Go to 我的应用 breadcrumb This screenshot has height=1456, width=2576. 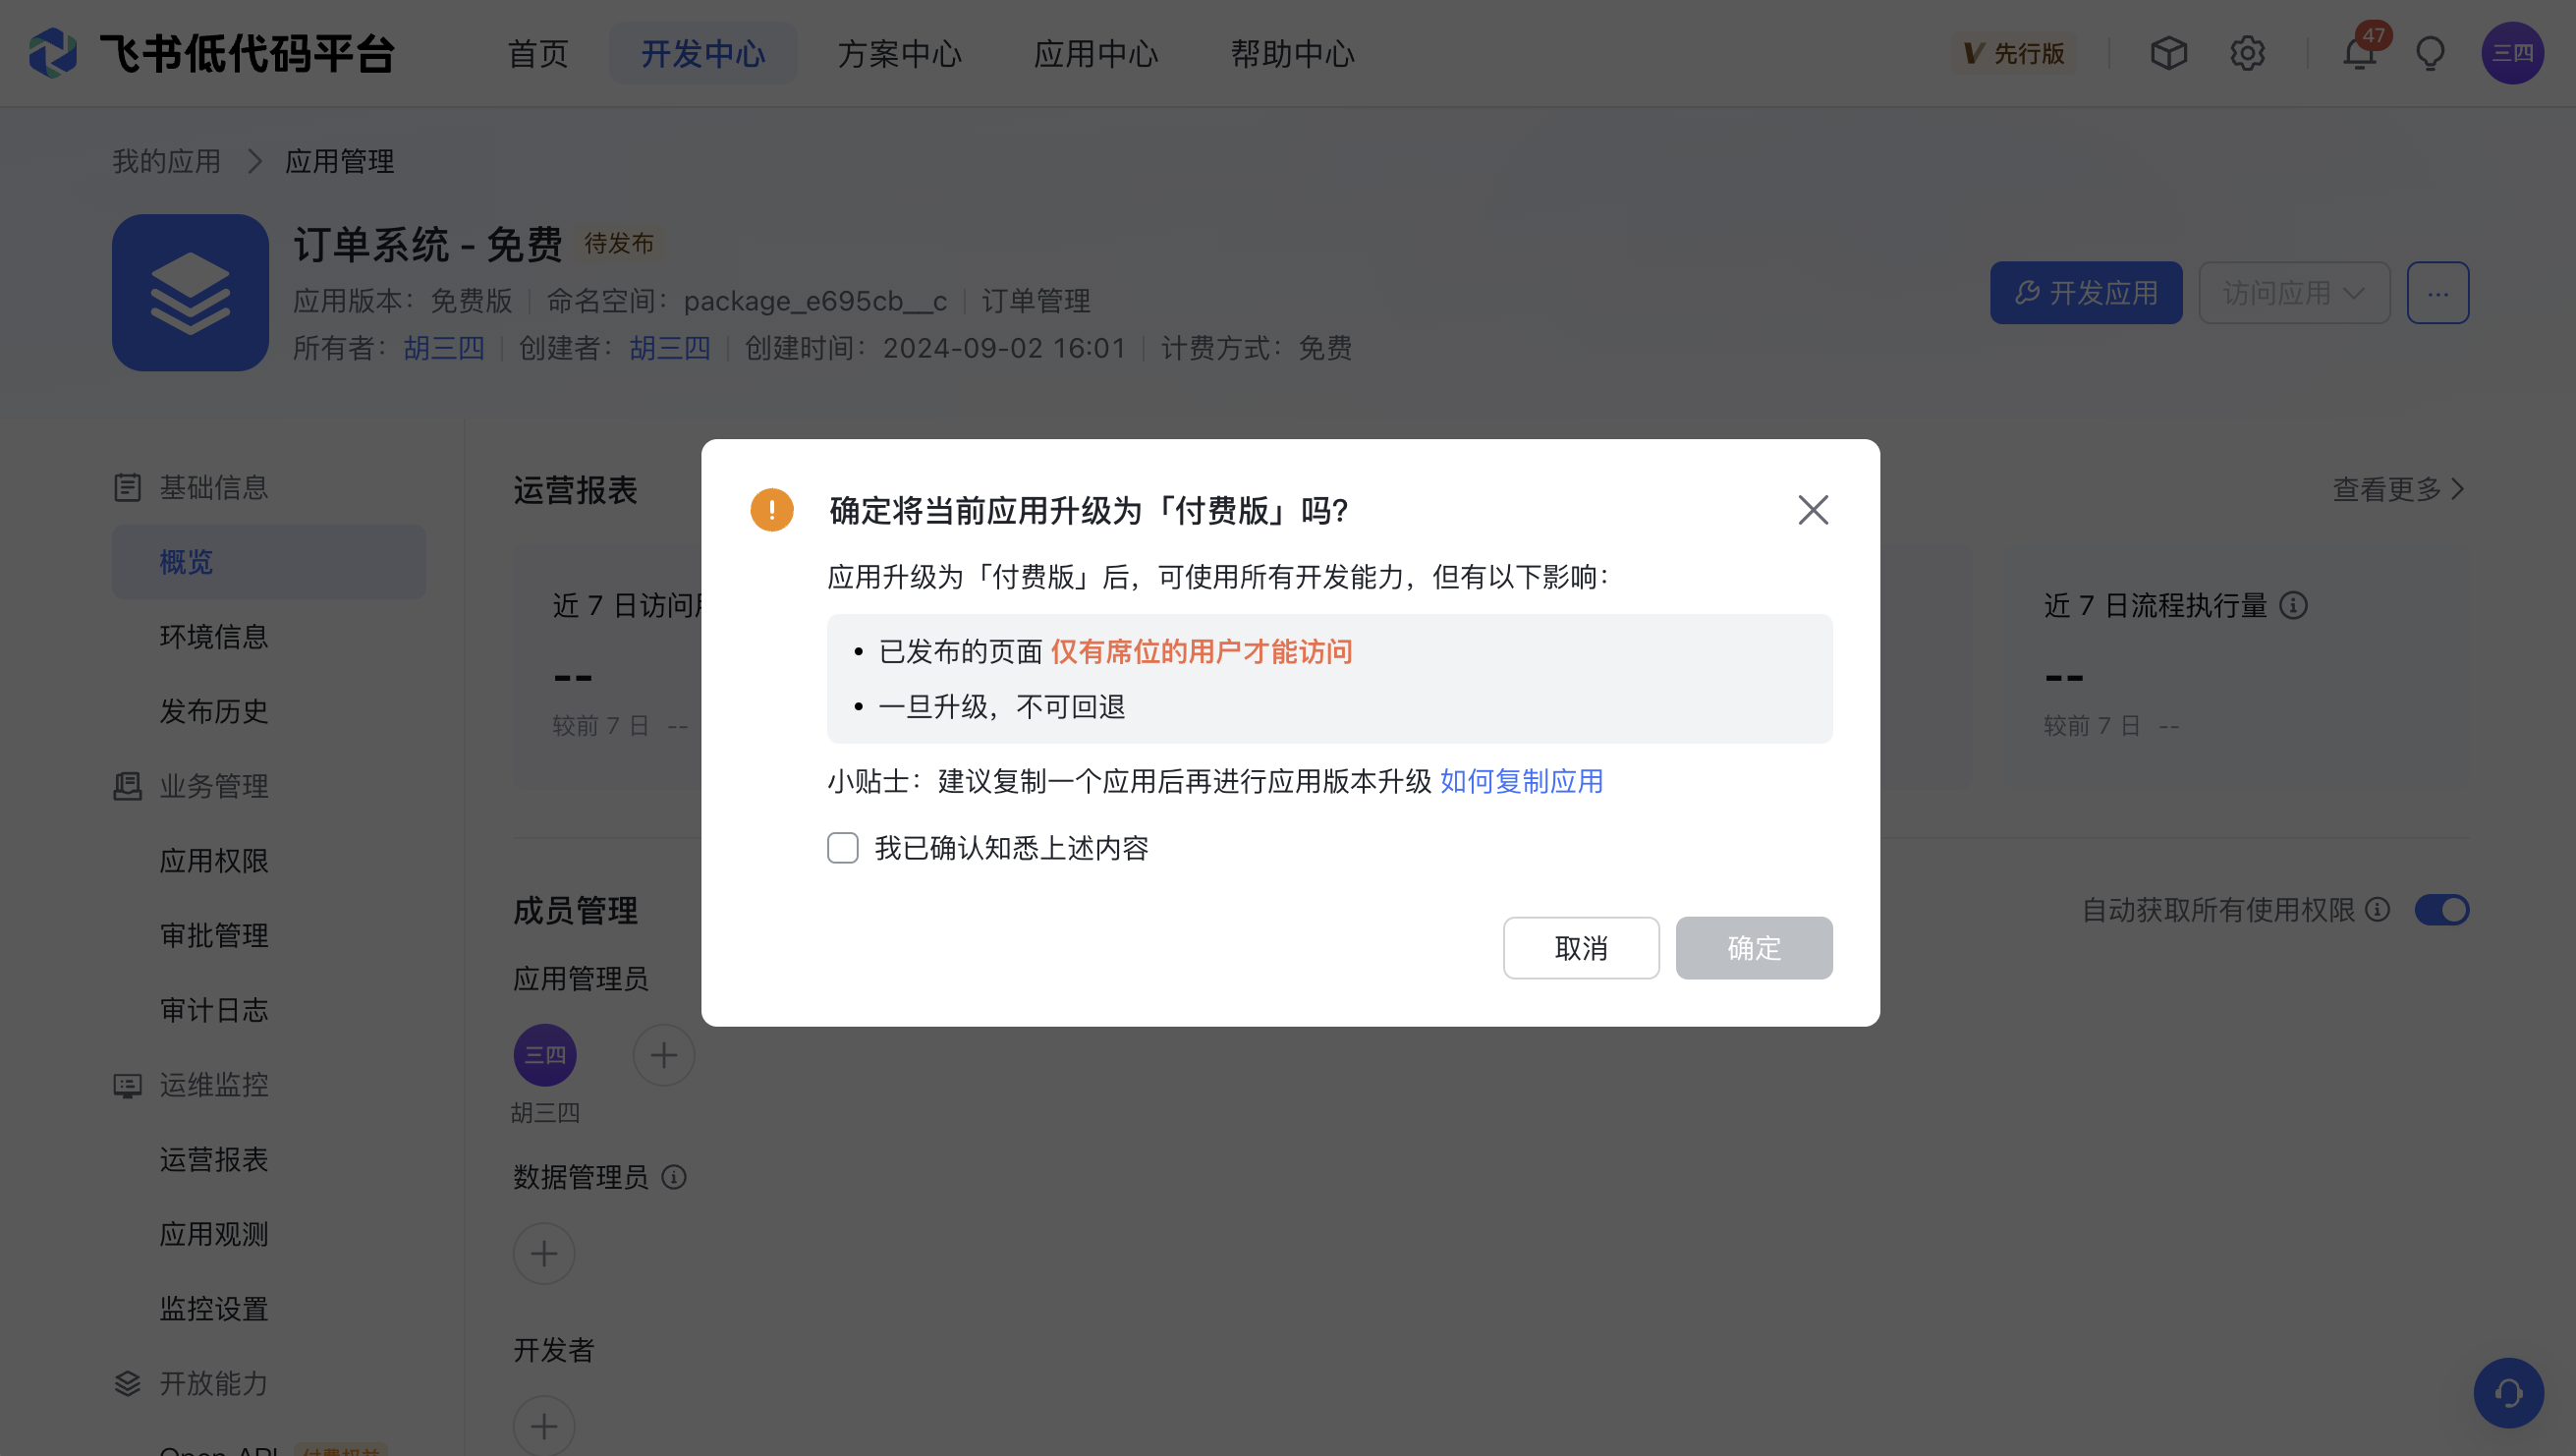[x=166, y=161]
